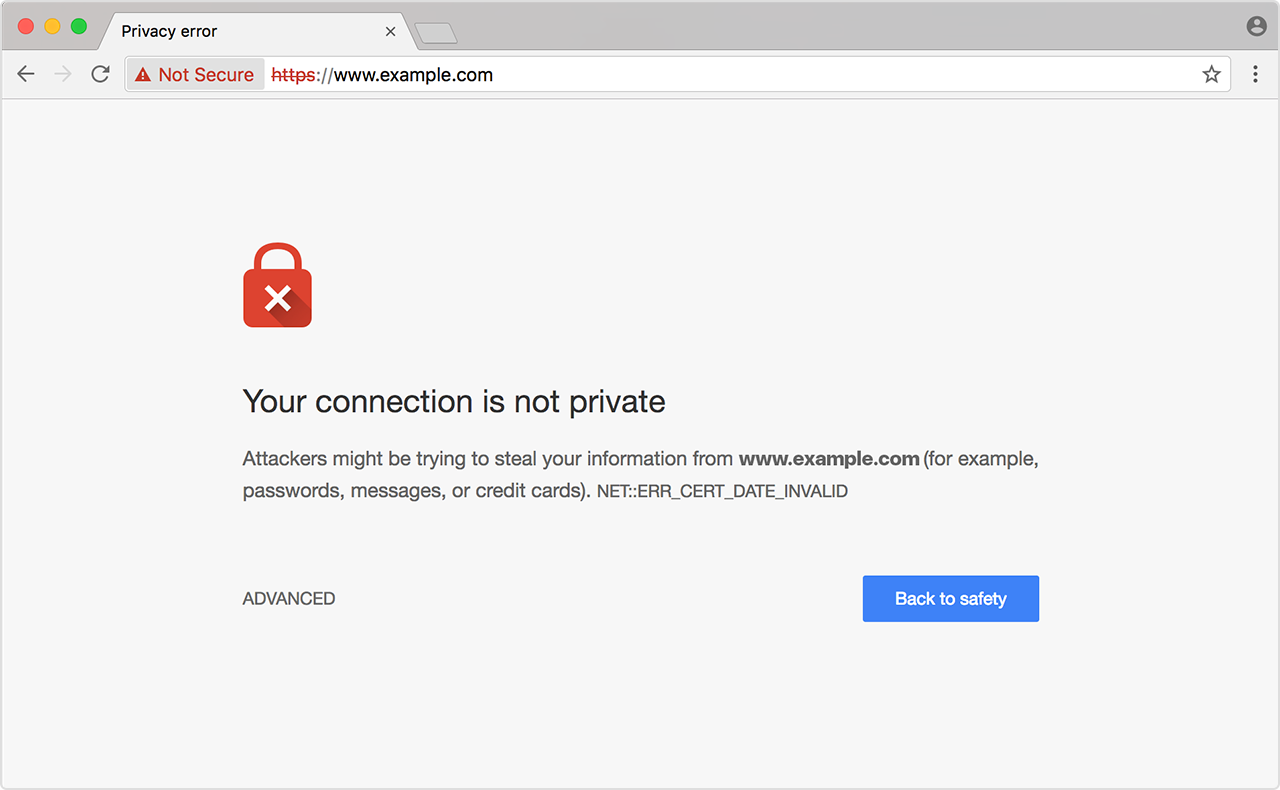Bookmark this page with the star icon

click(x=1211, y=74)
